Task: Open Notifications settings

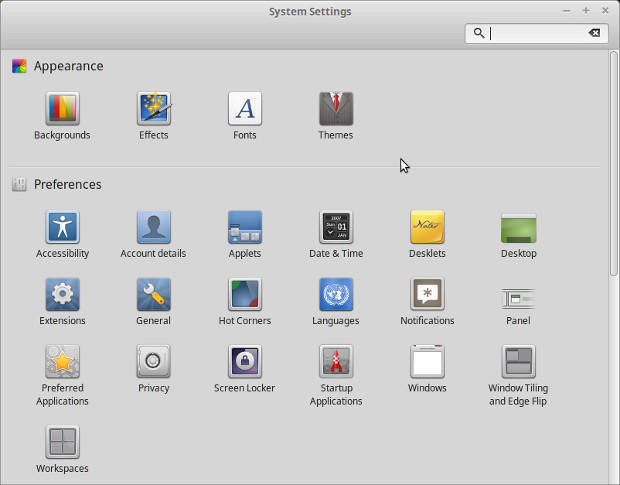Action: point(427,295)
